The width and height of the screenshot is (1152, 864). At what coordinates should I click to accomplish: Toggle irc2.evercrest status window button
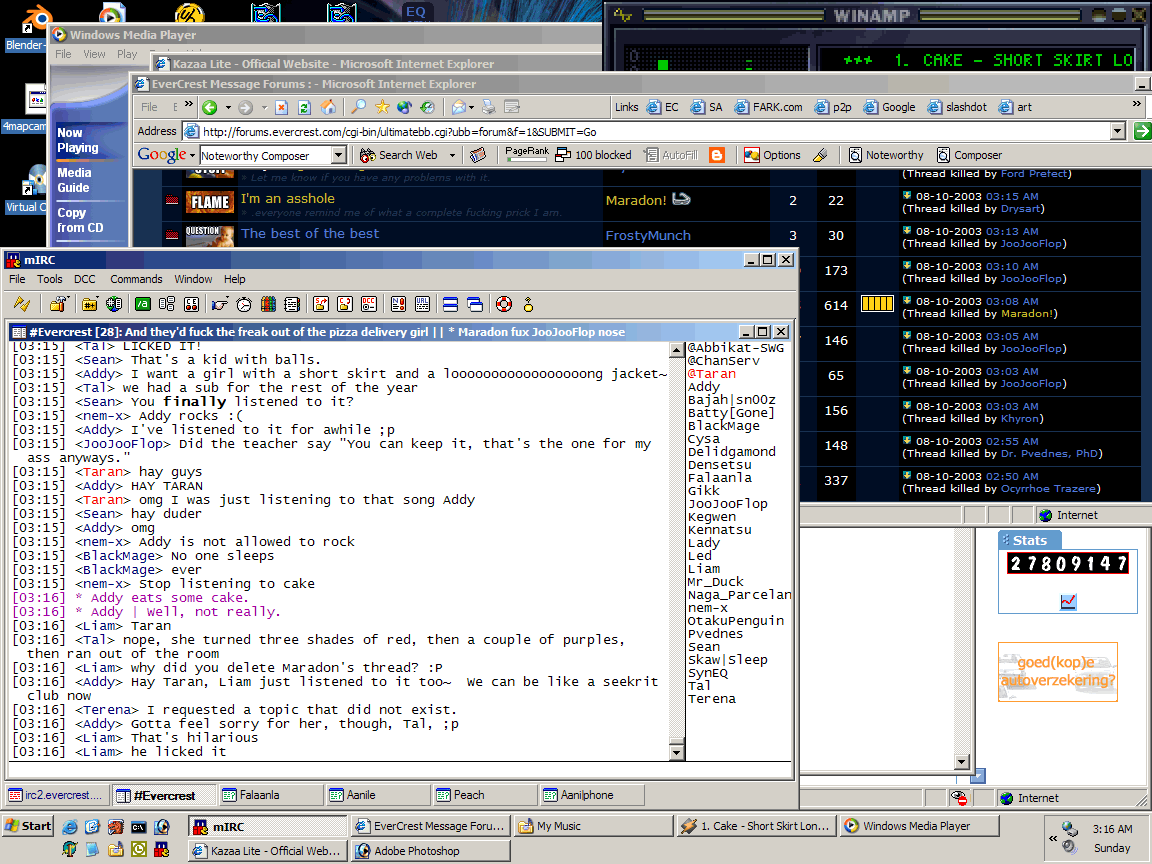tap(57, 795)
